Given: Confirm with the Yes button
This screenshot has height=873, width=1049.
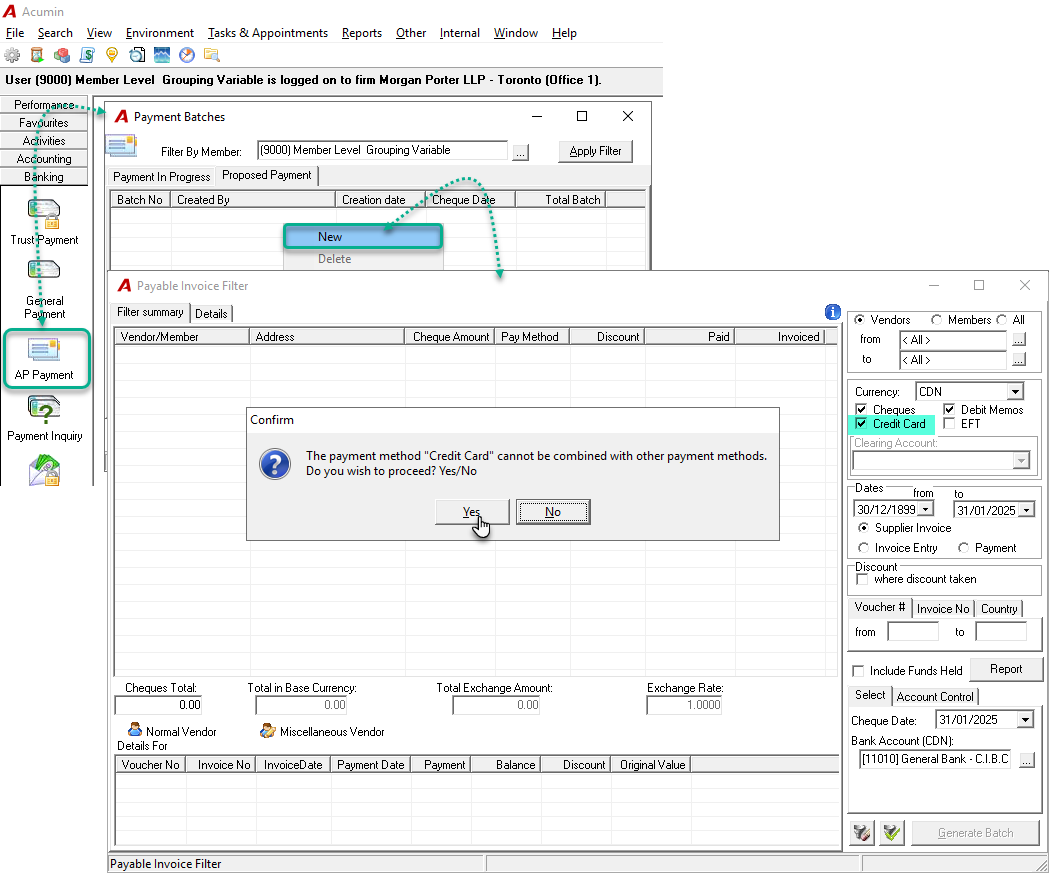Looking at the screenshot, I should (x=472, y=512).
